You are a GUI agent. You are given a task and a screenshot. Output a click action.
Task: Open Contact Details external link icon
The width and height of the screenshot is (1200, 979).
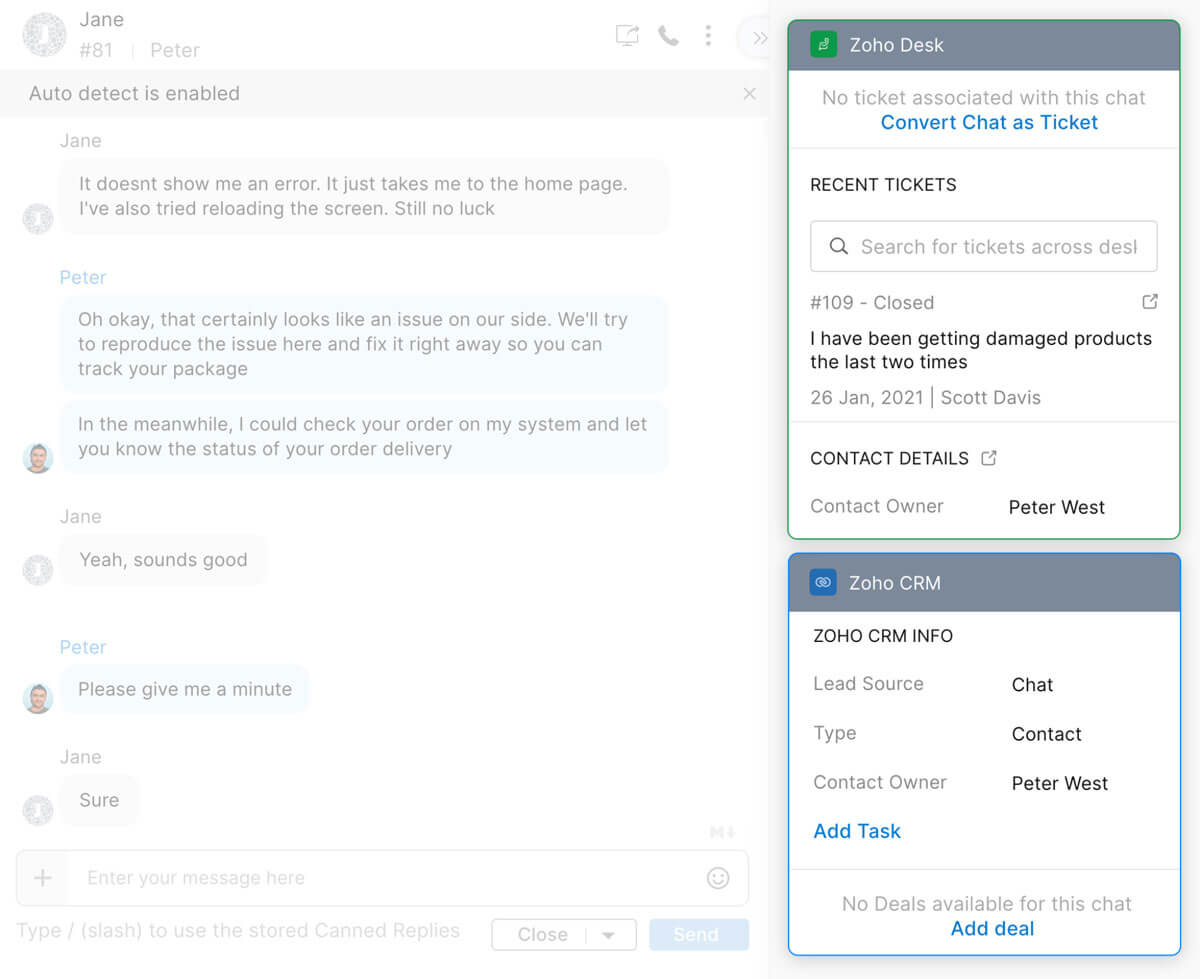tap(989, 458)
